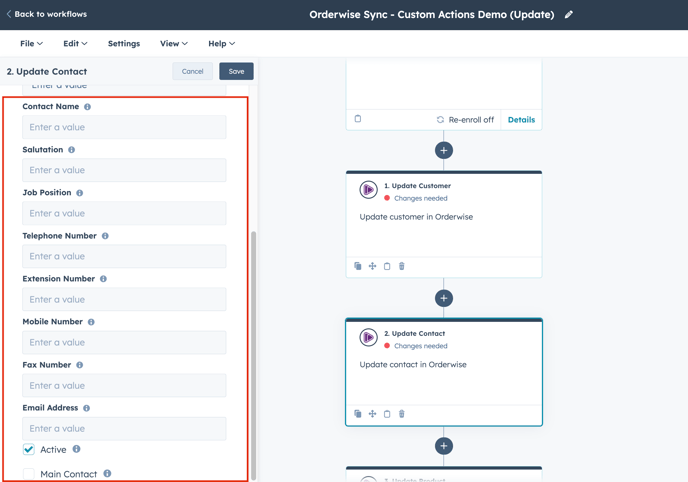Click the clipboard icon on trigger card
The width and height of the screenshot is (688, 482).
[x=358, y=119]
